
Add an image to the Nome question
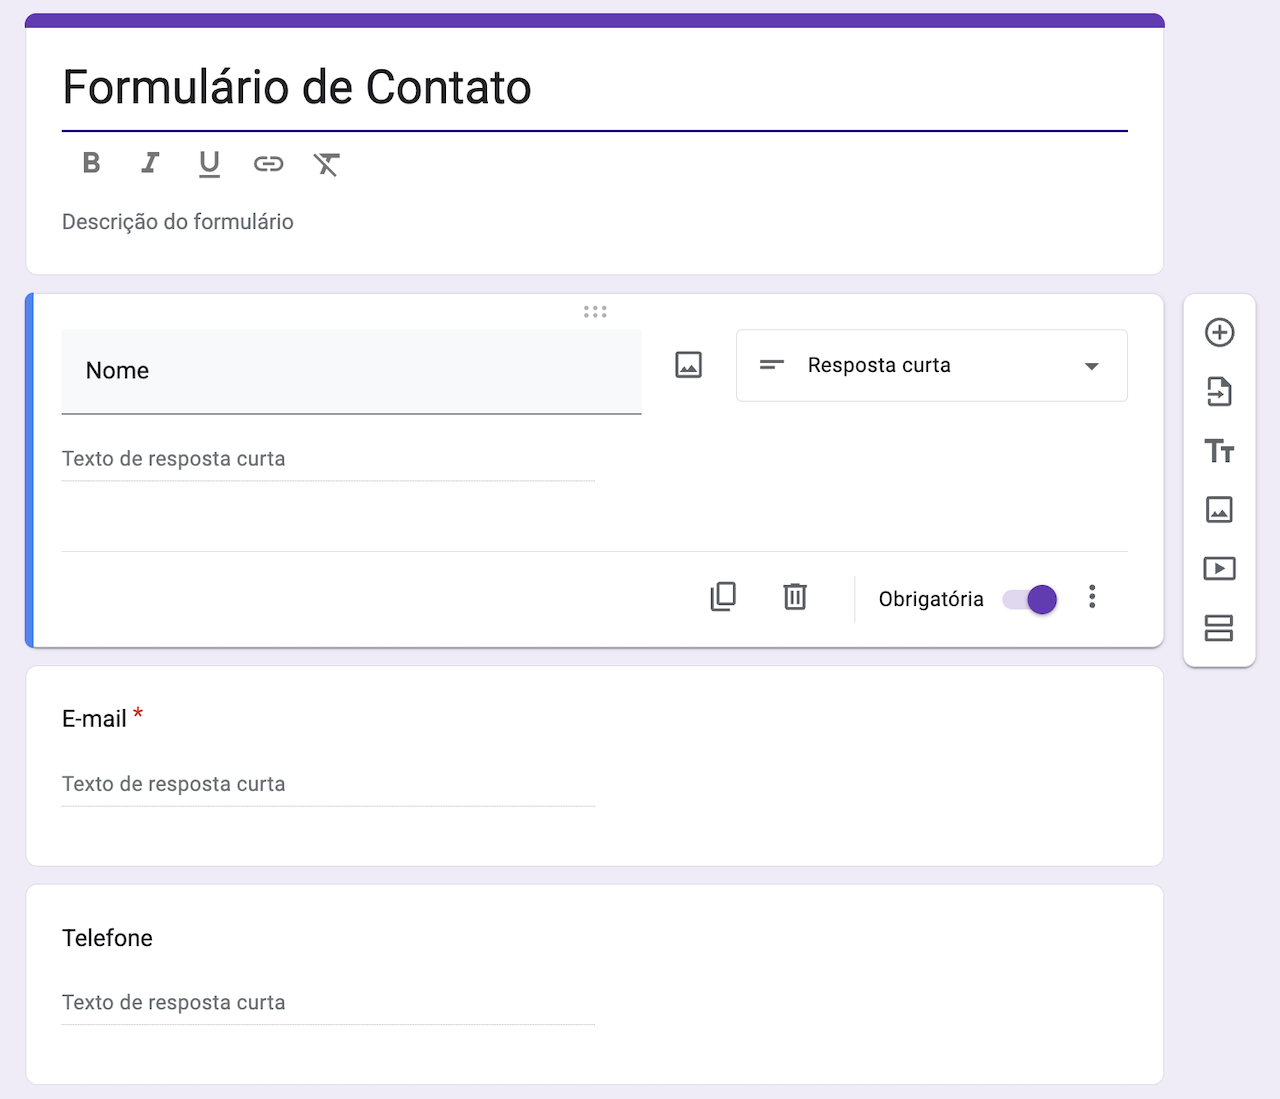688,365
